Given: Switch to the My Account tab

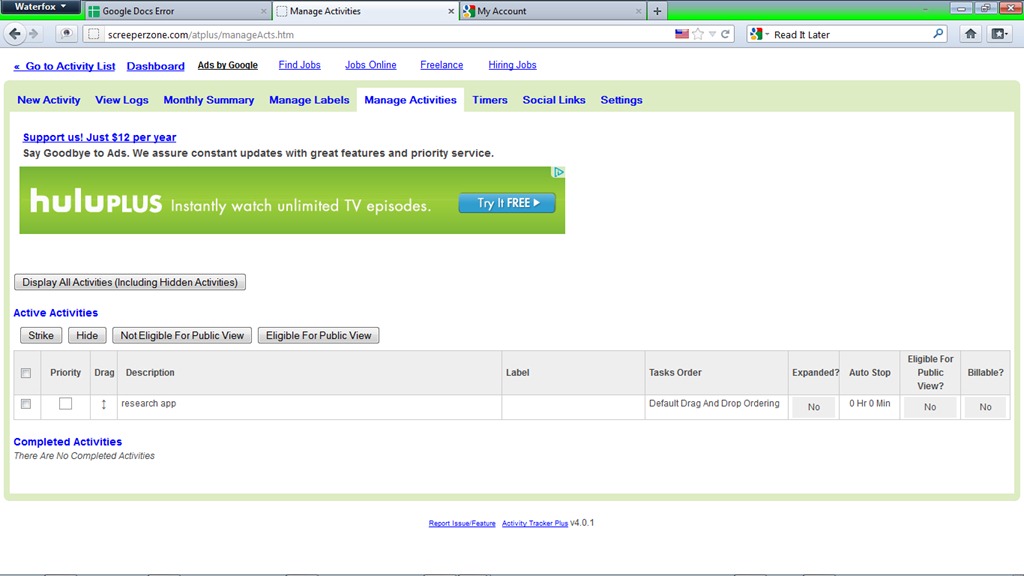Looking at the screenshot, I should point(552,11).
